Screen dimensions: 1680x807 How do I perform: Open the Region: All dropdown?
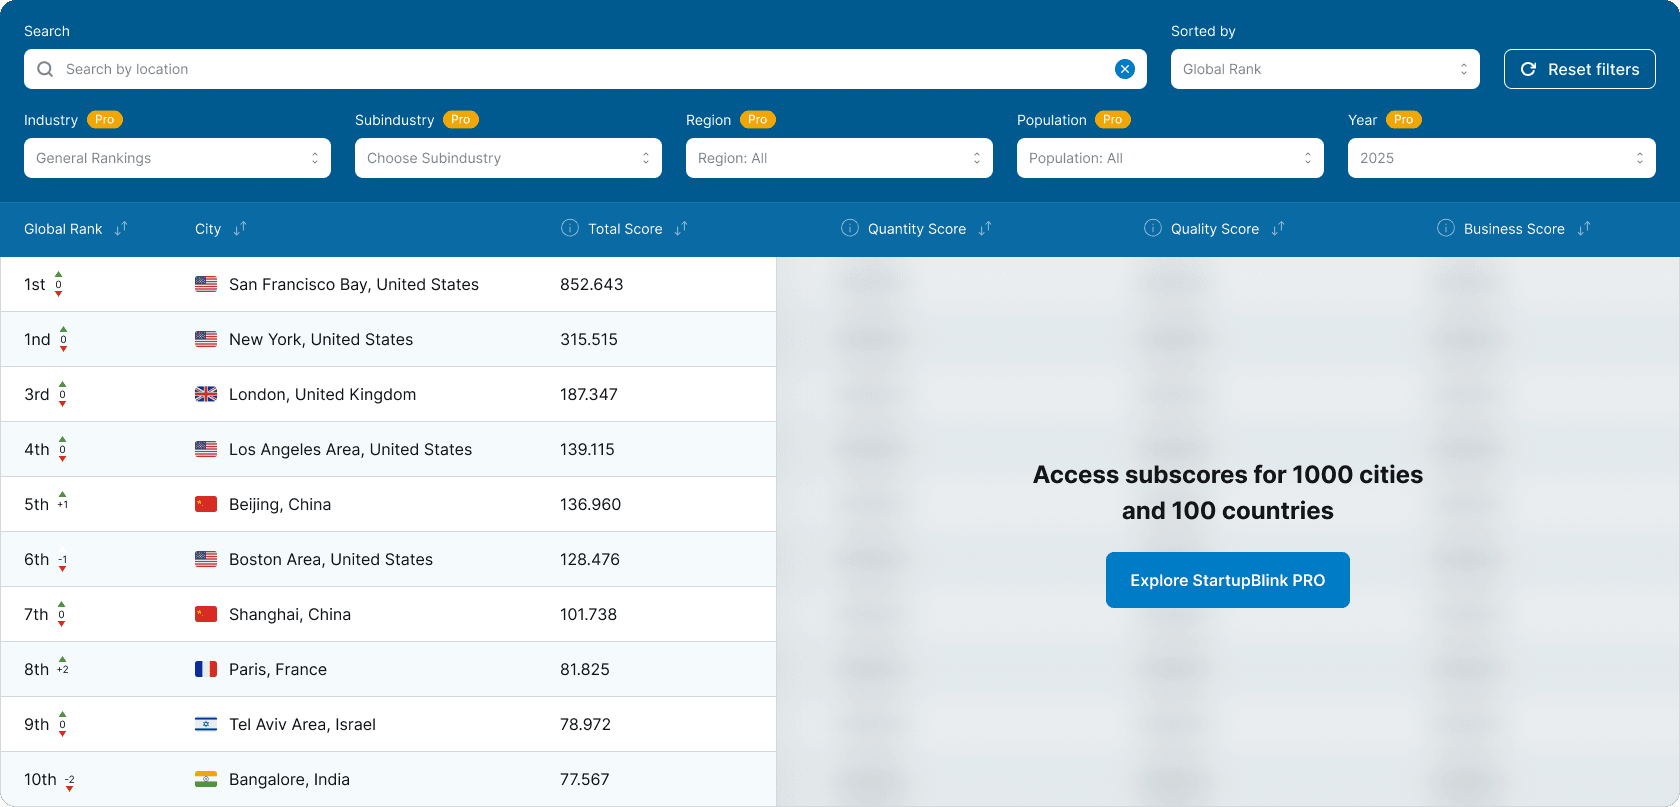[x=839, y=158]
